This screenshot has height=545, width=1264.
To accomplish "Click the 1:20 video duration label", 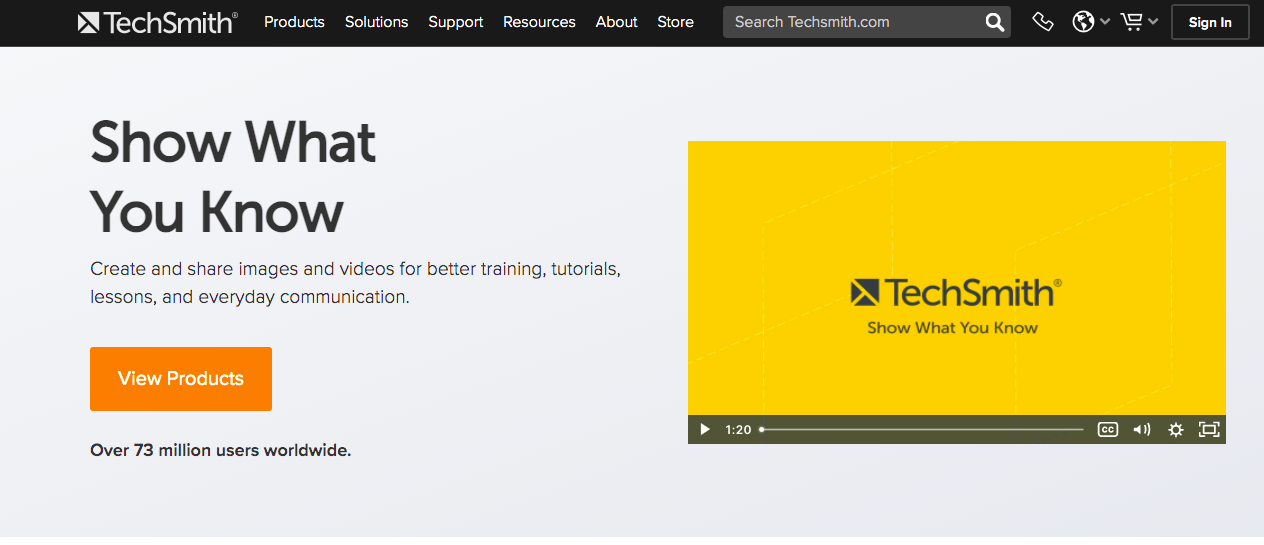I will (738, 429).
